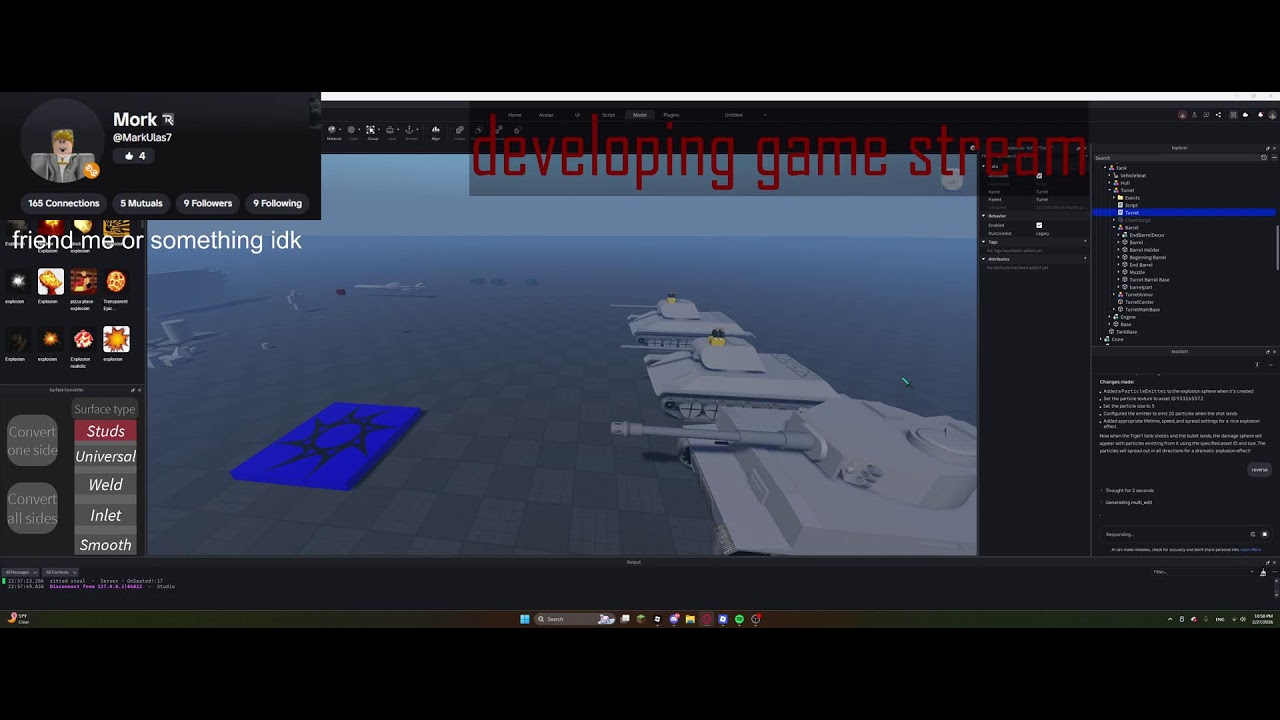Toggle the Archivable checkbox in Properties
Viewport: 1280px width, 720px height.
click(1039, 176)
